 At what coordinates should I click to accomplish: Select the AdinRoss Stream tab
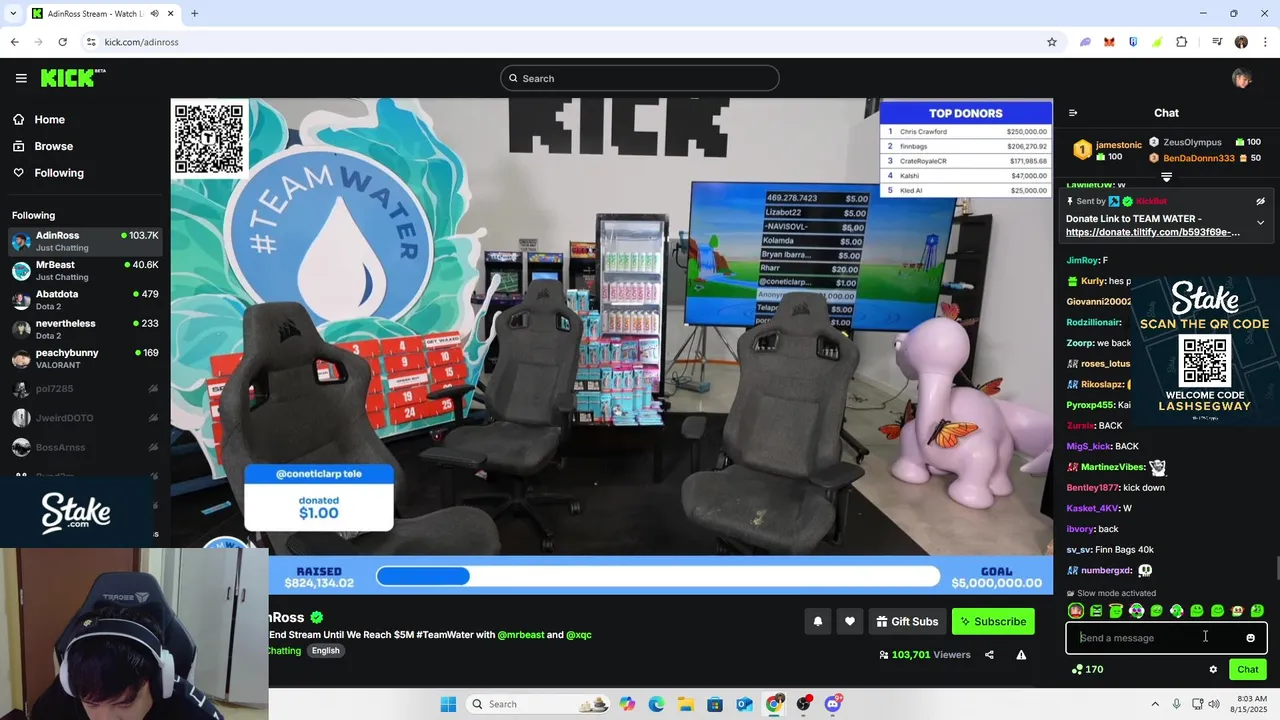[x=103, y=14]
